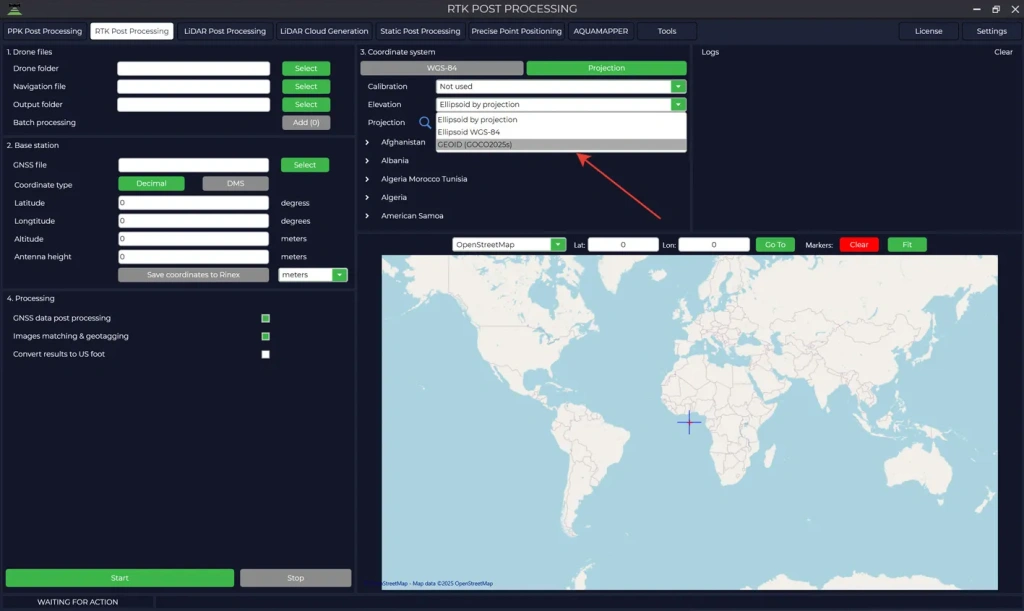Open the AQUAMAPPER tab

(x=600, y=31)
